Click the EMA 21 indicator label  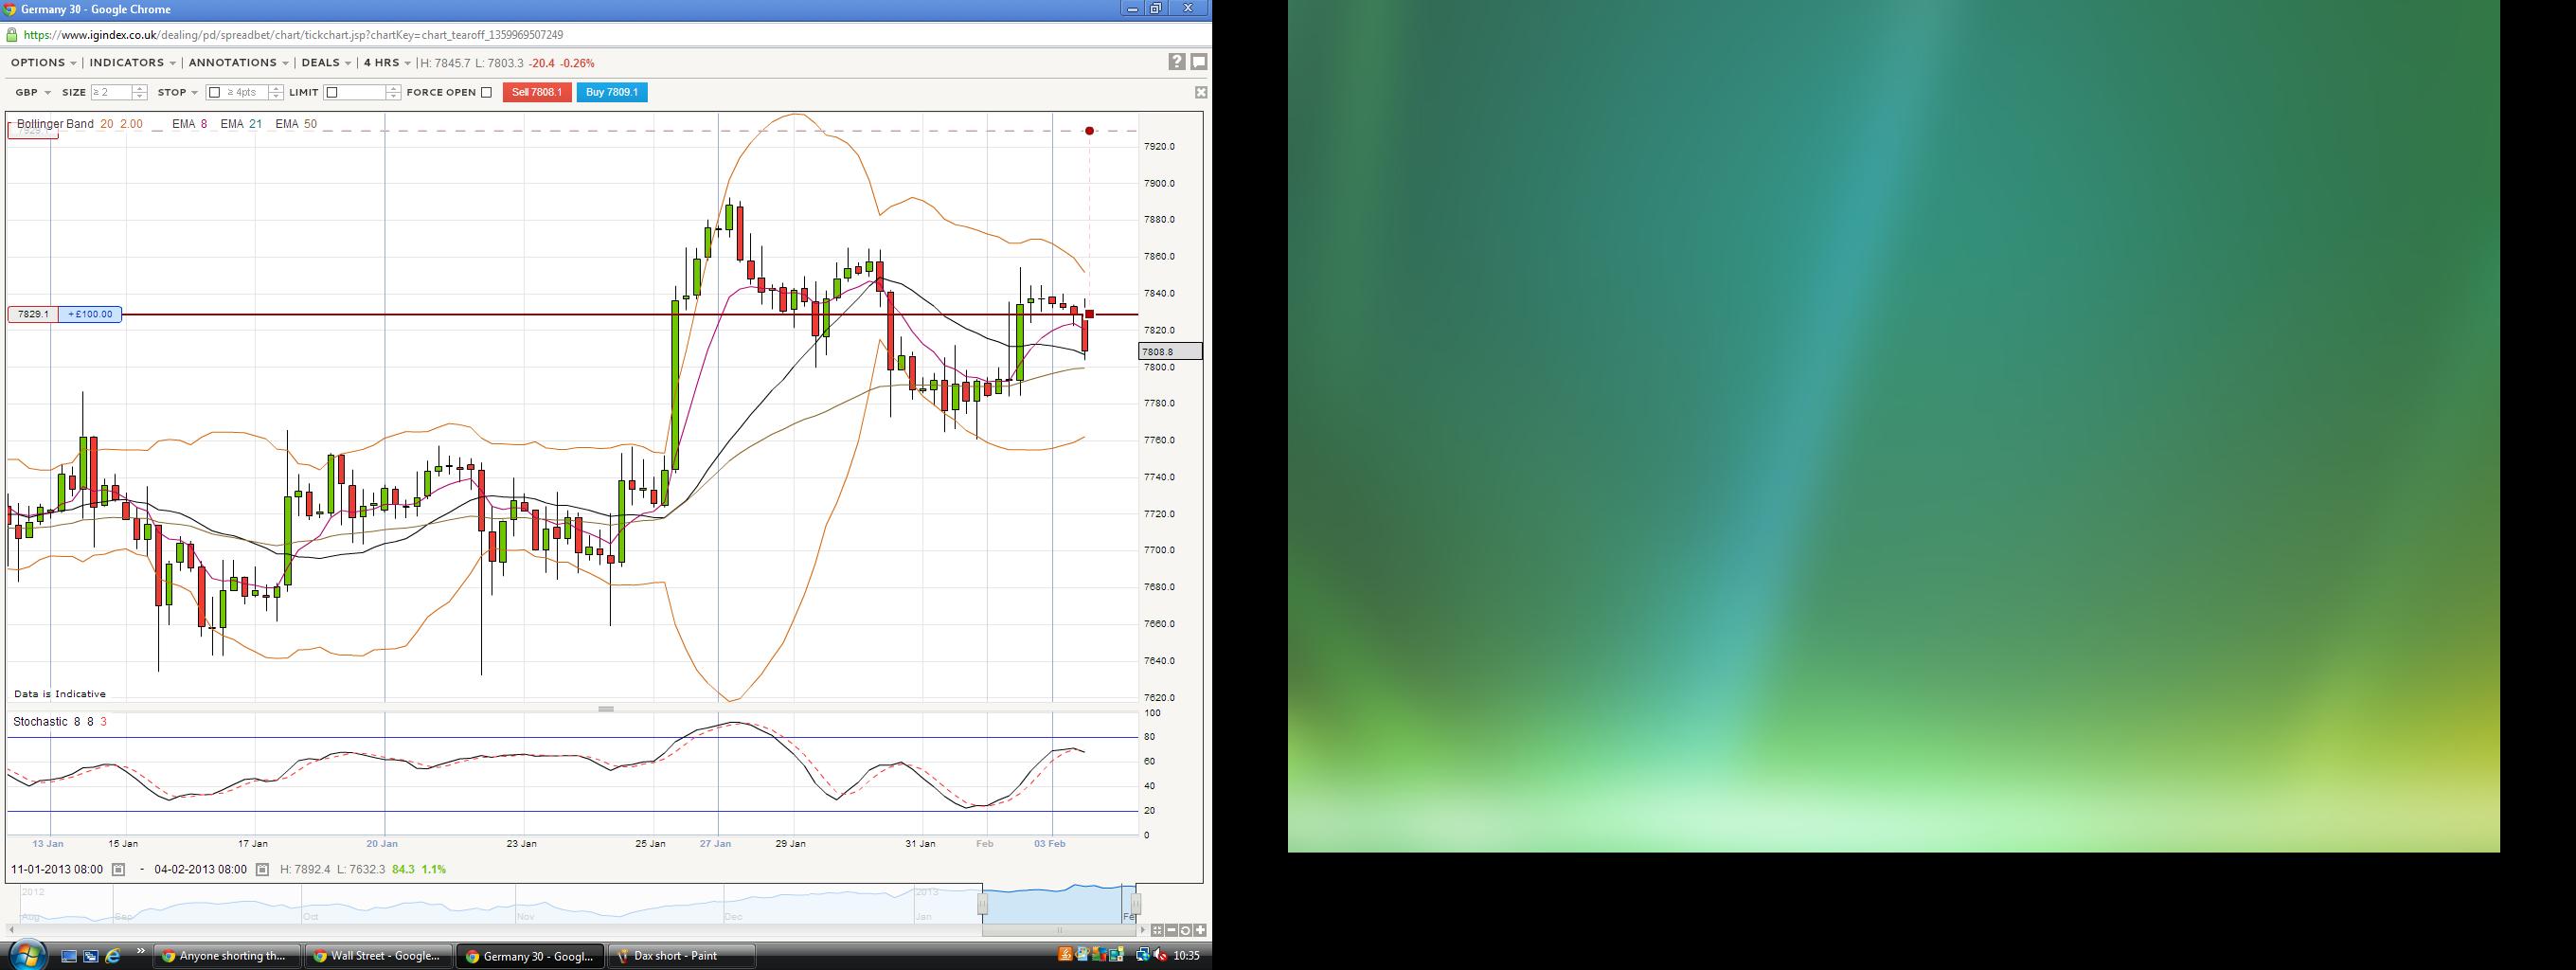pos(241,124)
